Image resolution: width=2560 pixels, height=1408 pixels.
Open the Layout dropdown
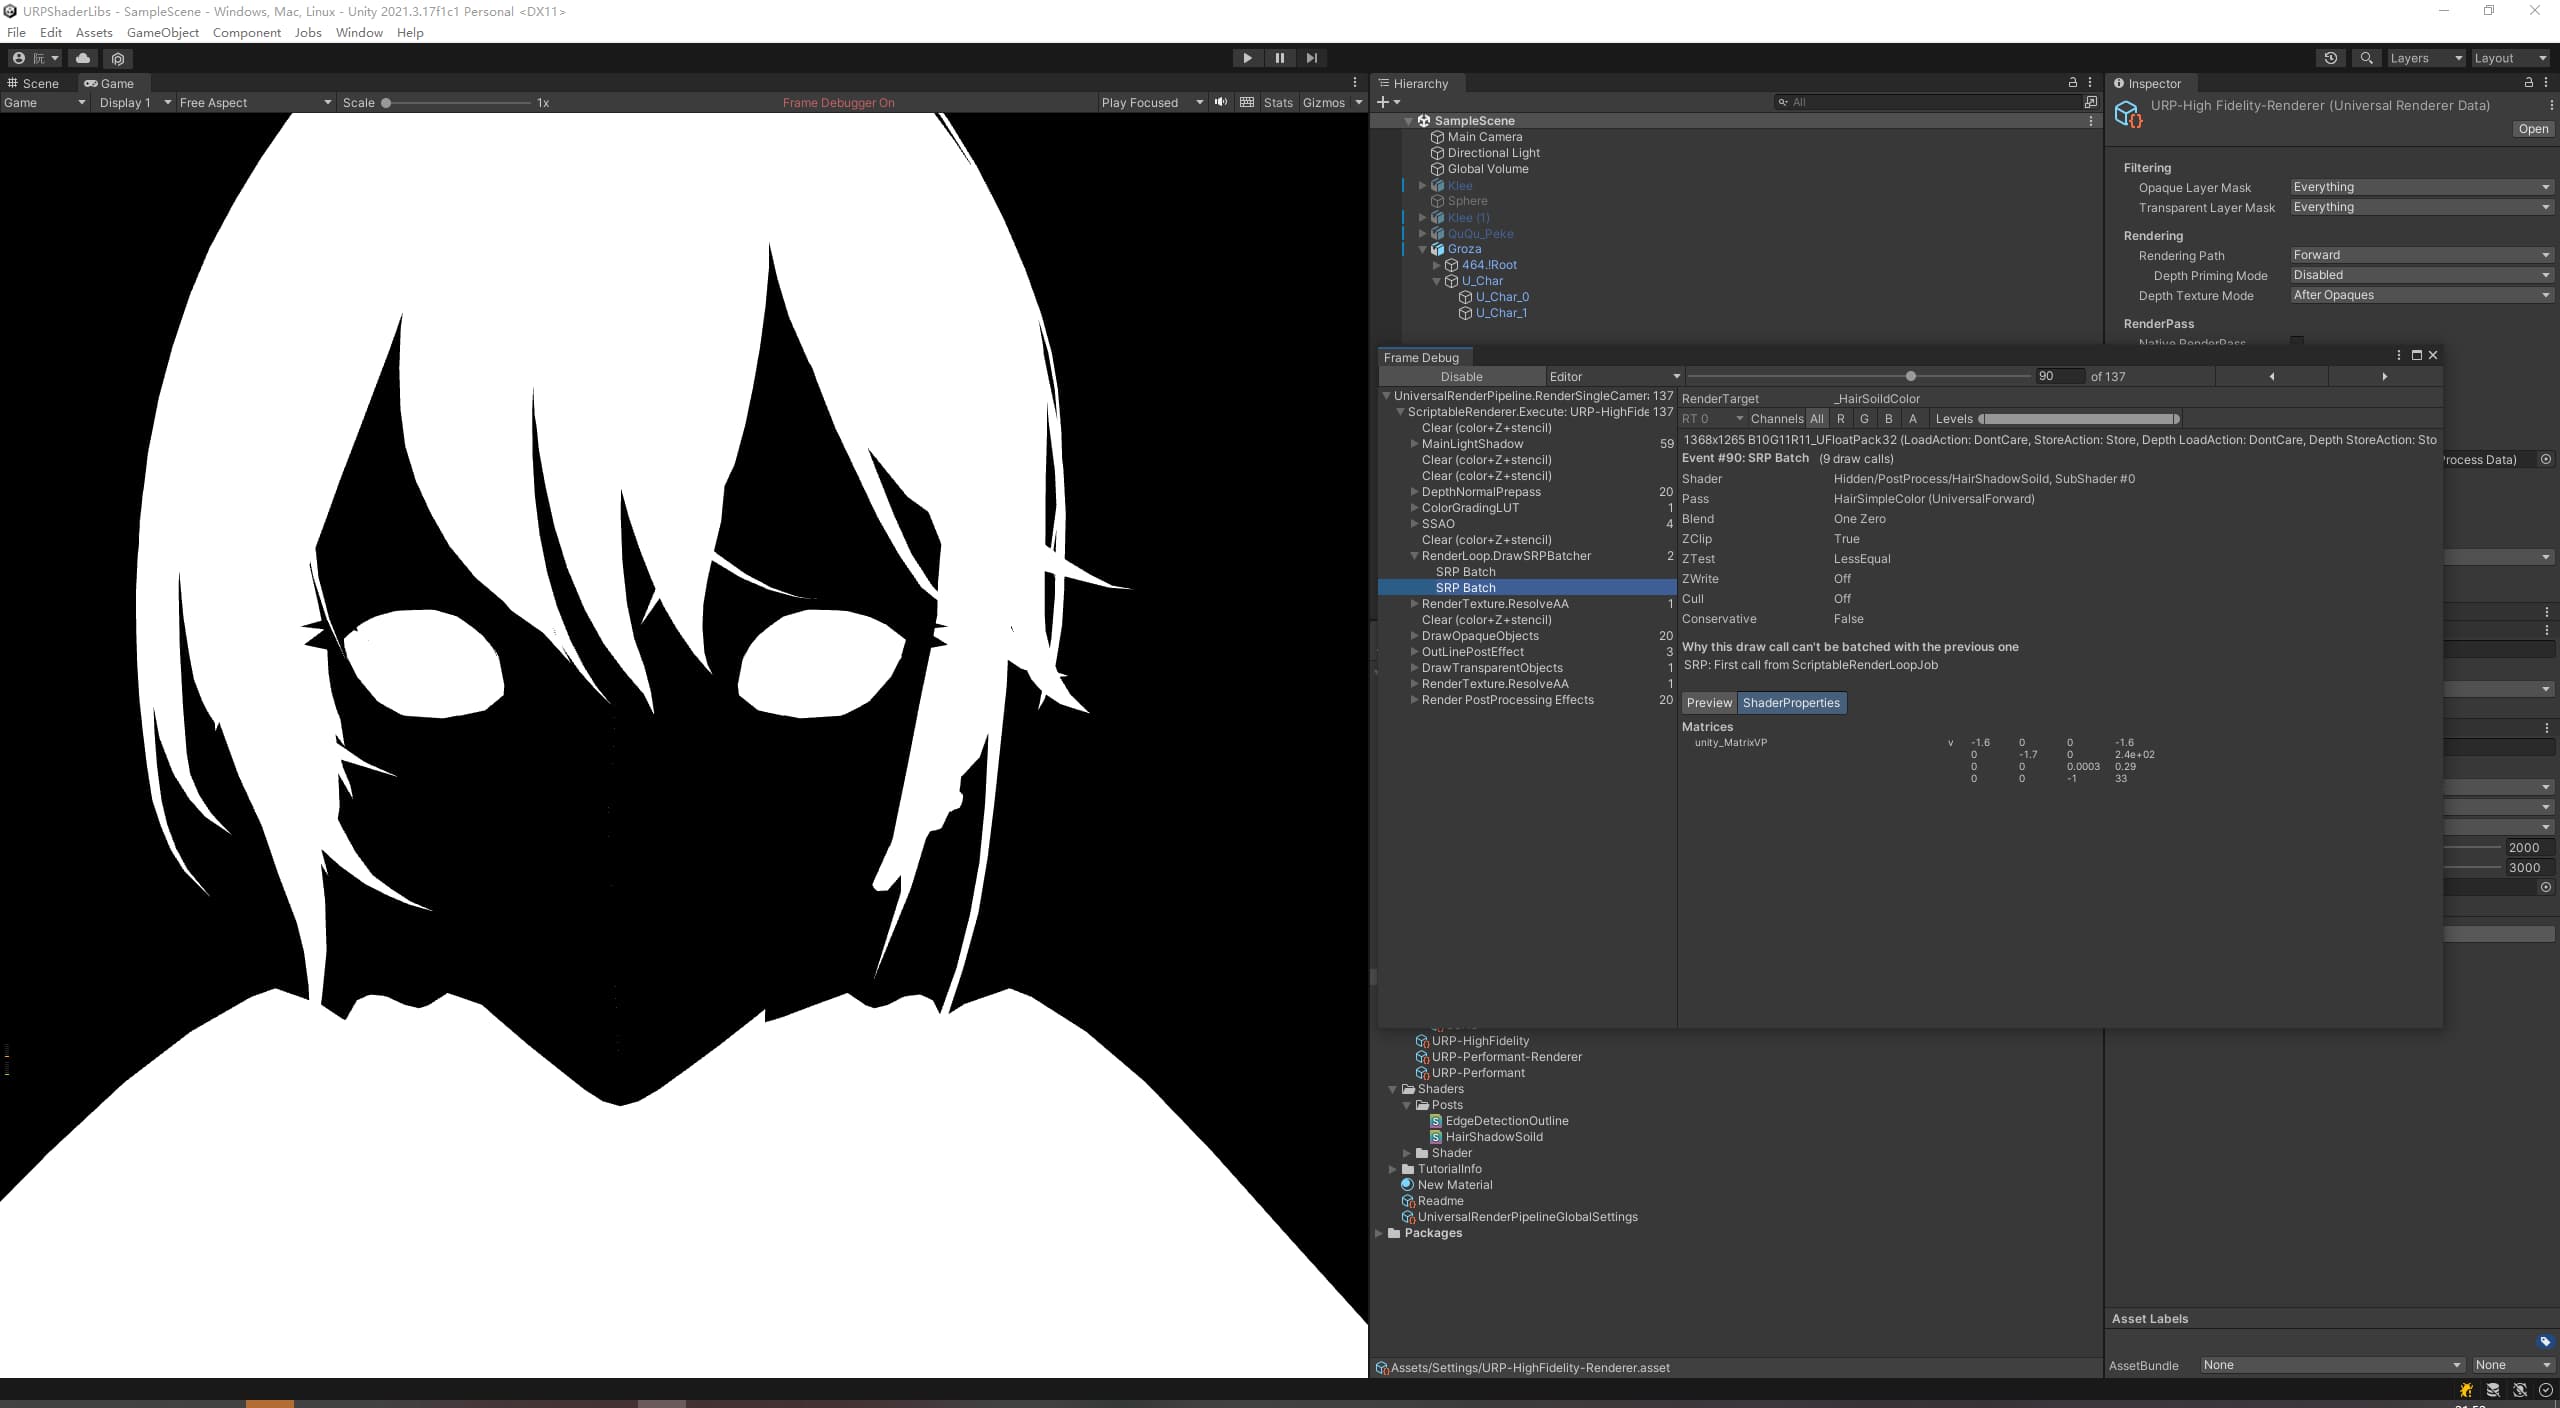[x=2510, y=58]
